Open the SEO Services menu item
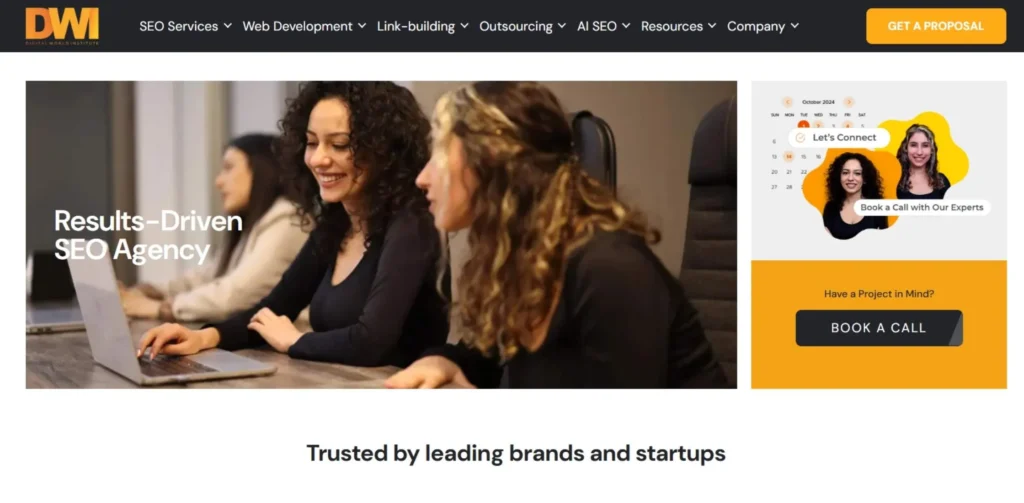Screen dimensions: 1024x503 tap(178, 26)
